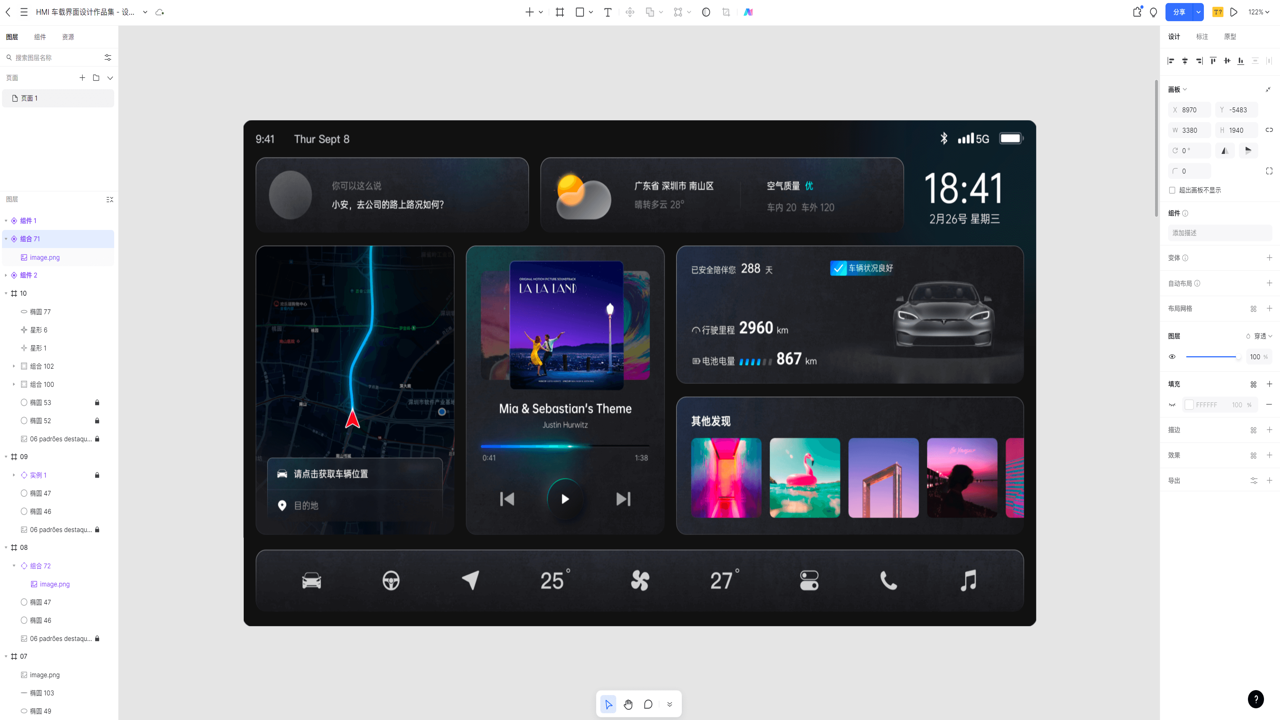Image resolution: width=1280 pixels, height=720 pixels.
Task: Add auto layout 自动布局 with plus
Action: [x=1269, y=283]
